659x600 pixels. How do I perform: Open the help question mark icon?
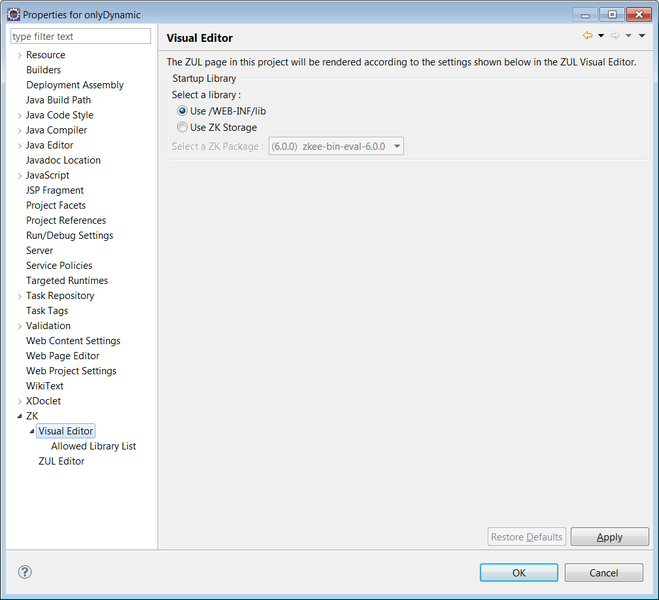tap(25, 572)
